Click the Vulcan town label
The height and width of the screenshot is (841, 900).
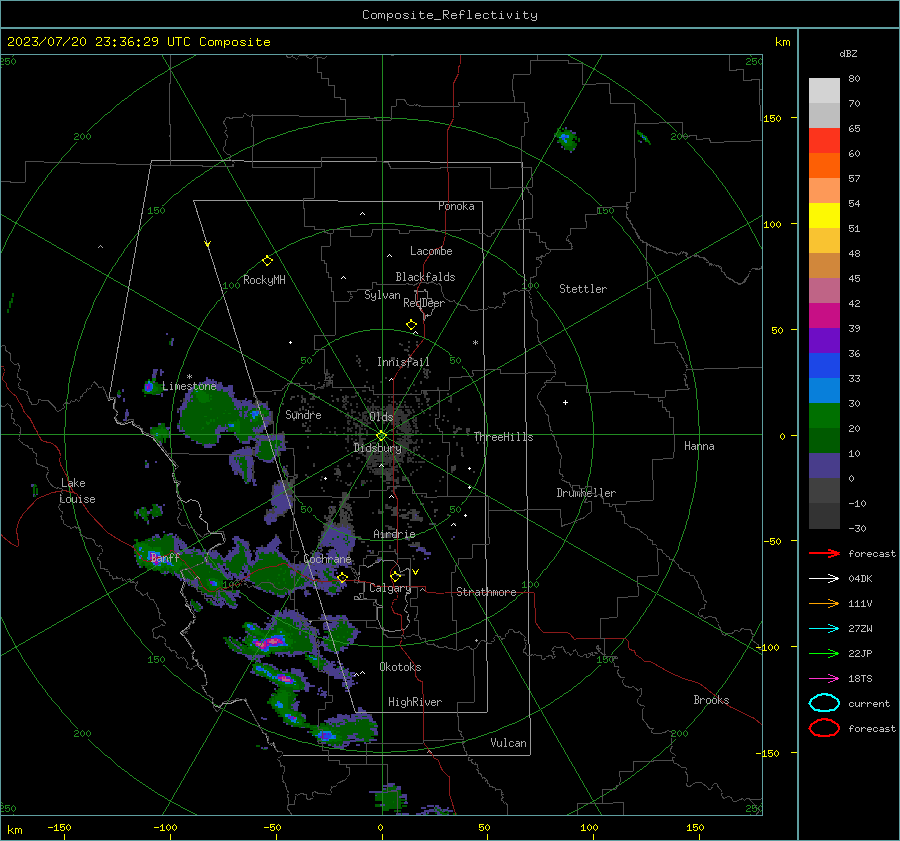click(x=508, y=743)
